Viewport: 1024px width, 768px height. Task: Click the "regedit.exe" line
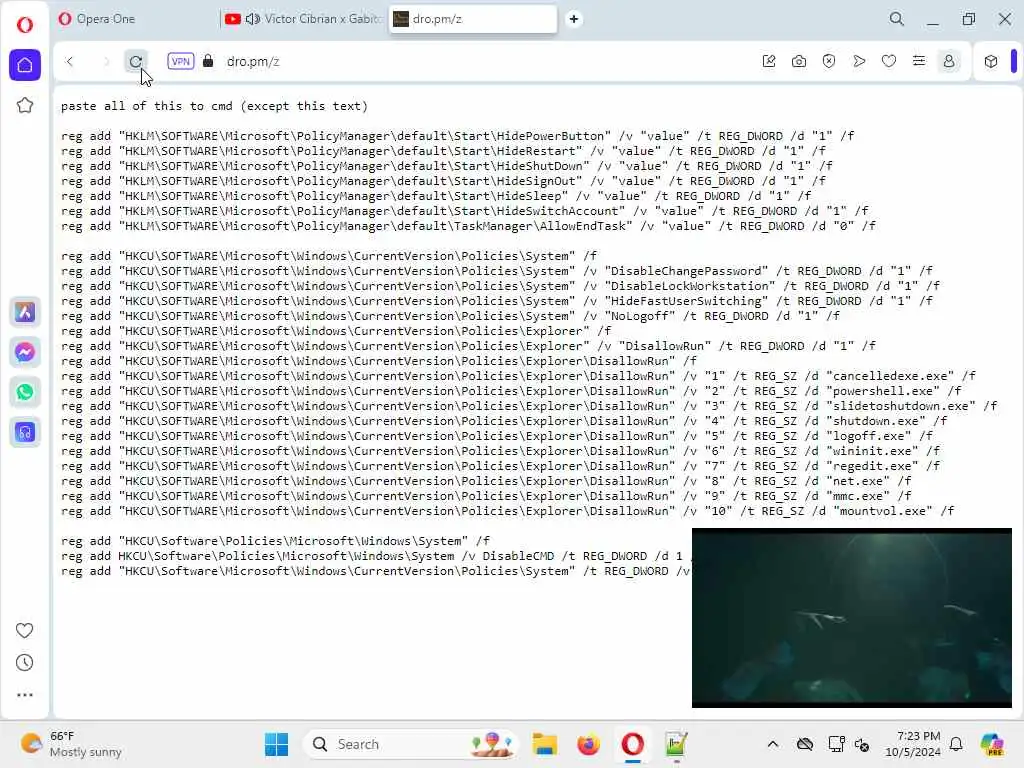click(500, 466)
